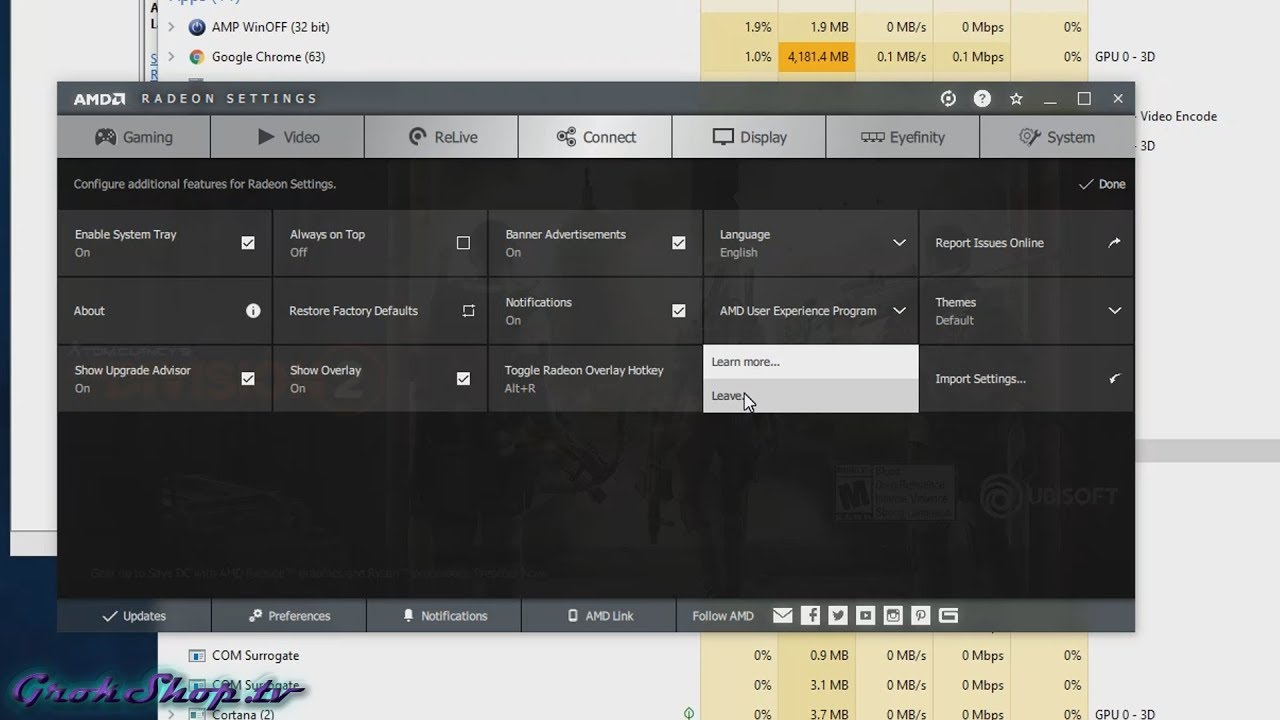Uncheck the Show Upgrade Advisor checkbox
The height and width of the screenshot is (720, 1280).
point(248,379)
